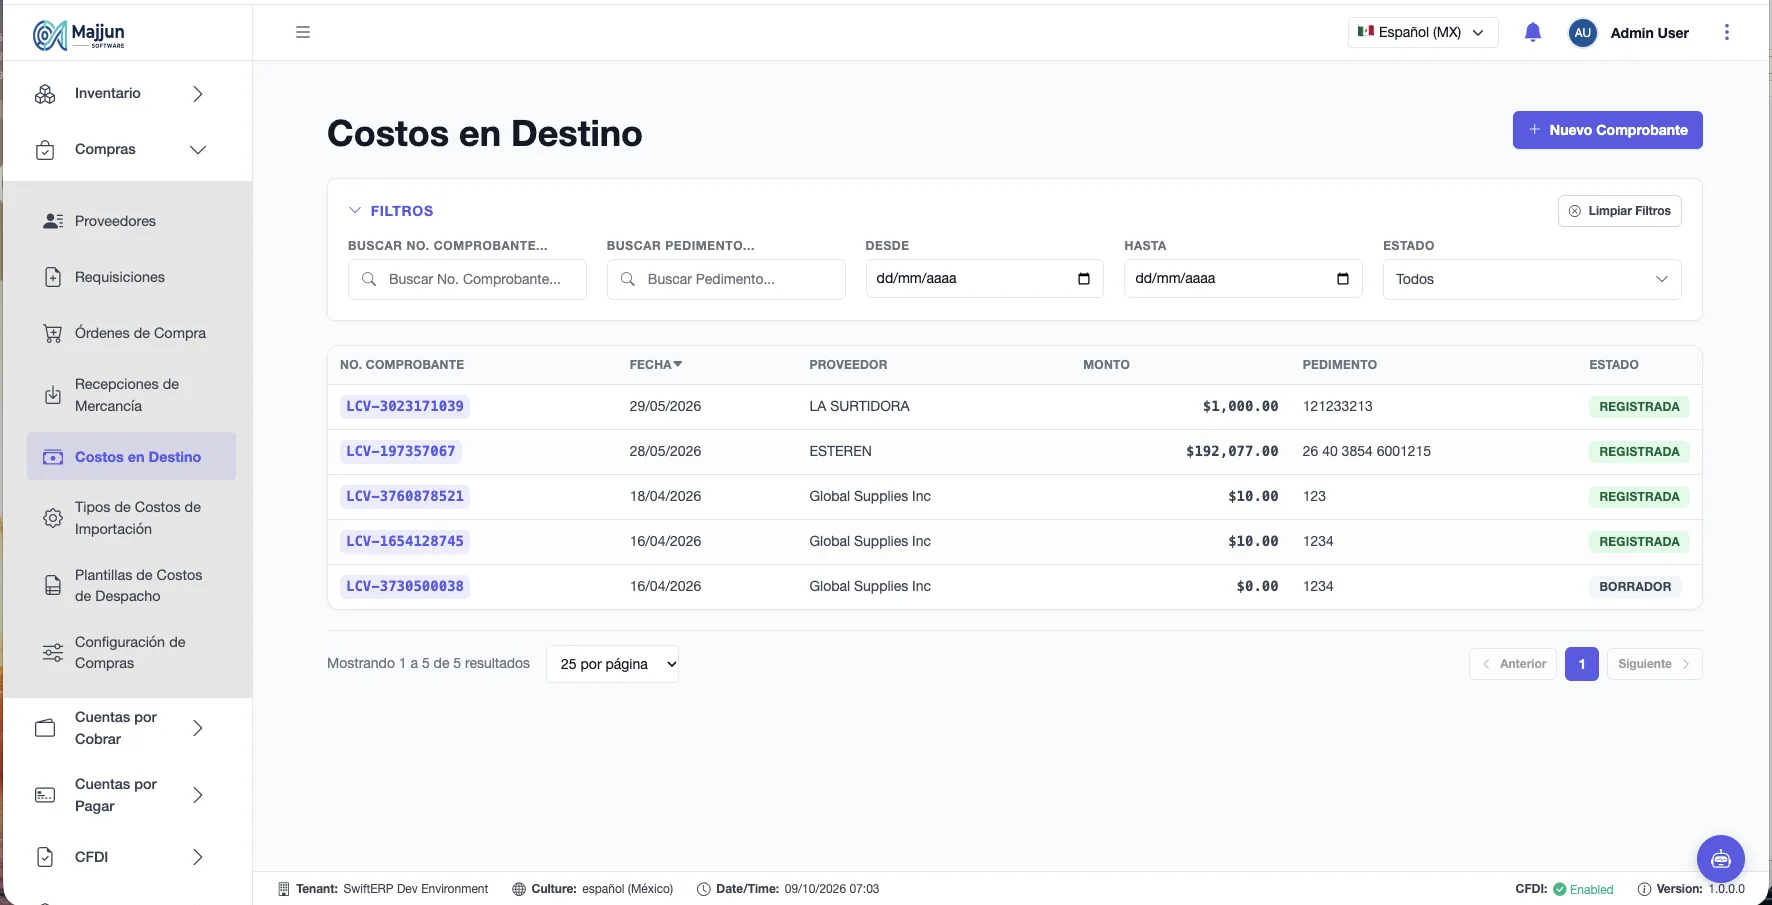Collapse the FILTROS section
The image size is (1772, 905).
(x=391, y=211)
